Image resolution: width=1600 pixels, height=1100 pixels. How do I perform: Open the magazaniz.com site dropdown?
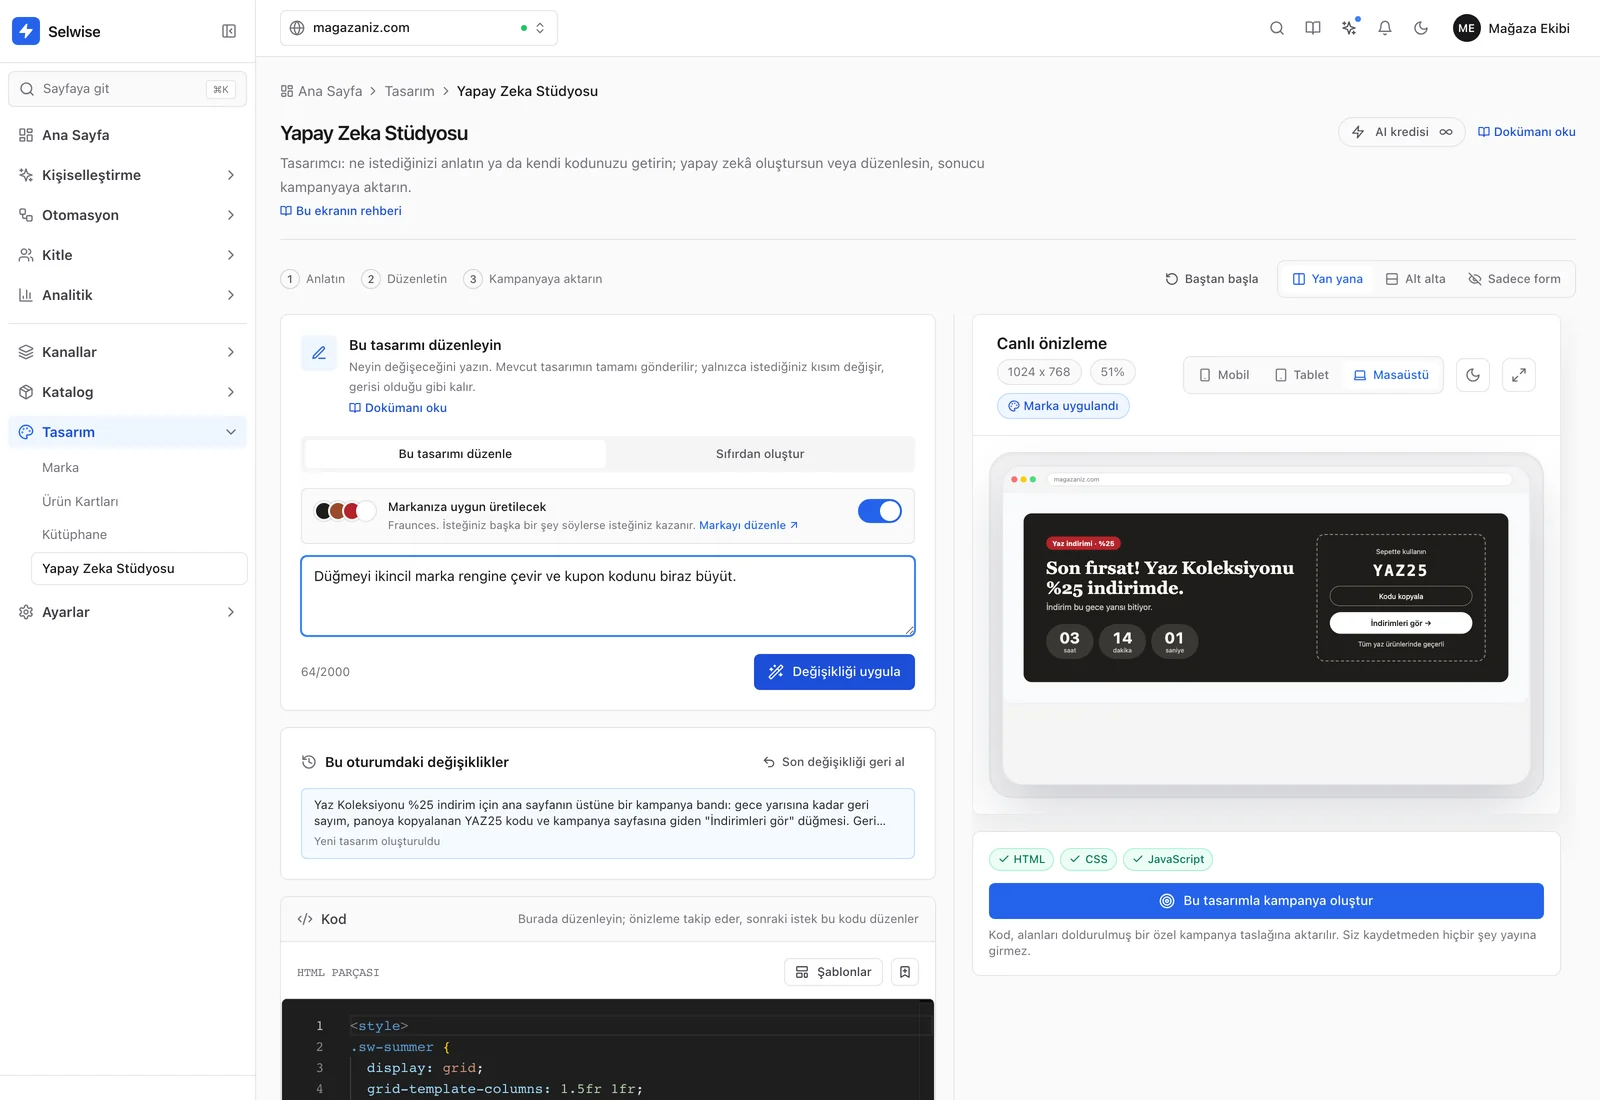pyautogui.click(x=419, y=28)
